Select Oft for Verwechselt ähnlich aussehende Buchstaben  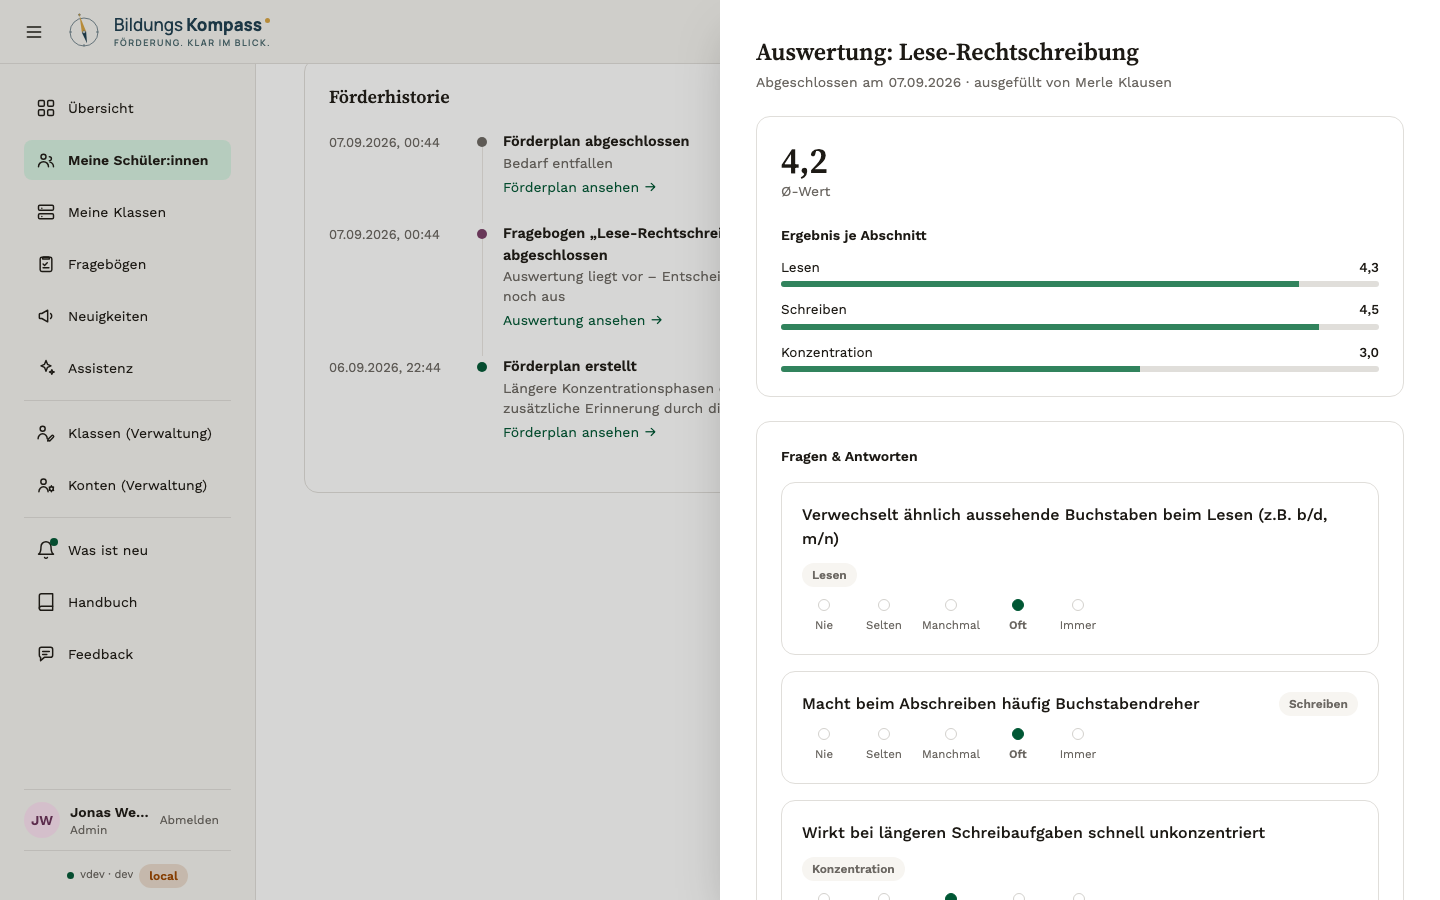(1018, 605)
